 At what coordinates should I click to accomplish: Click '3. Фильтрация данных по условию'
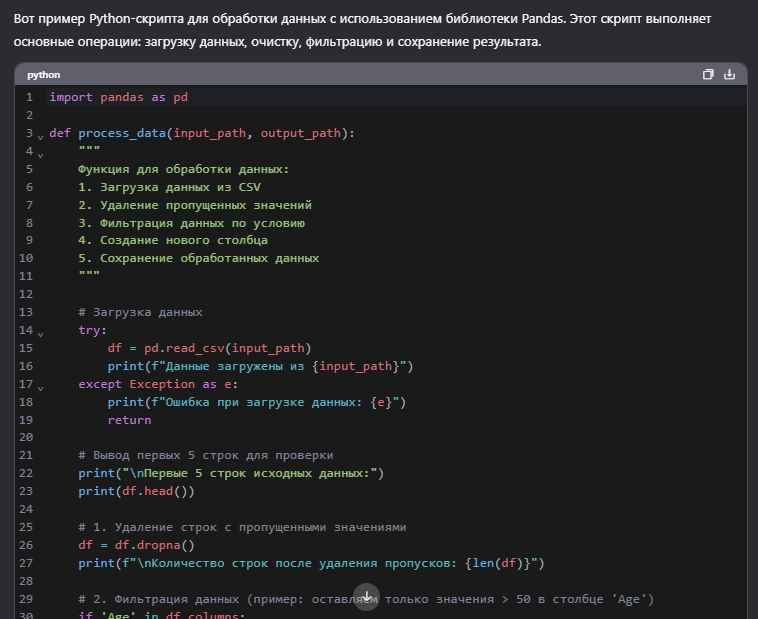191,223
